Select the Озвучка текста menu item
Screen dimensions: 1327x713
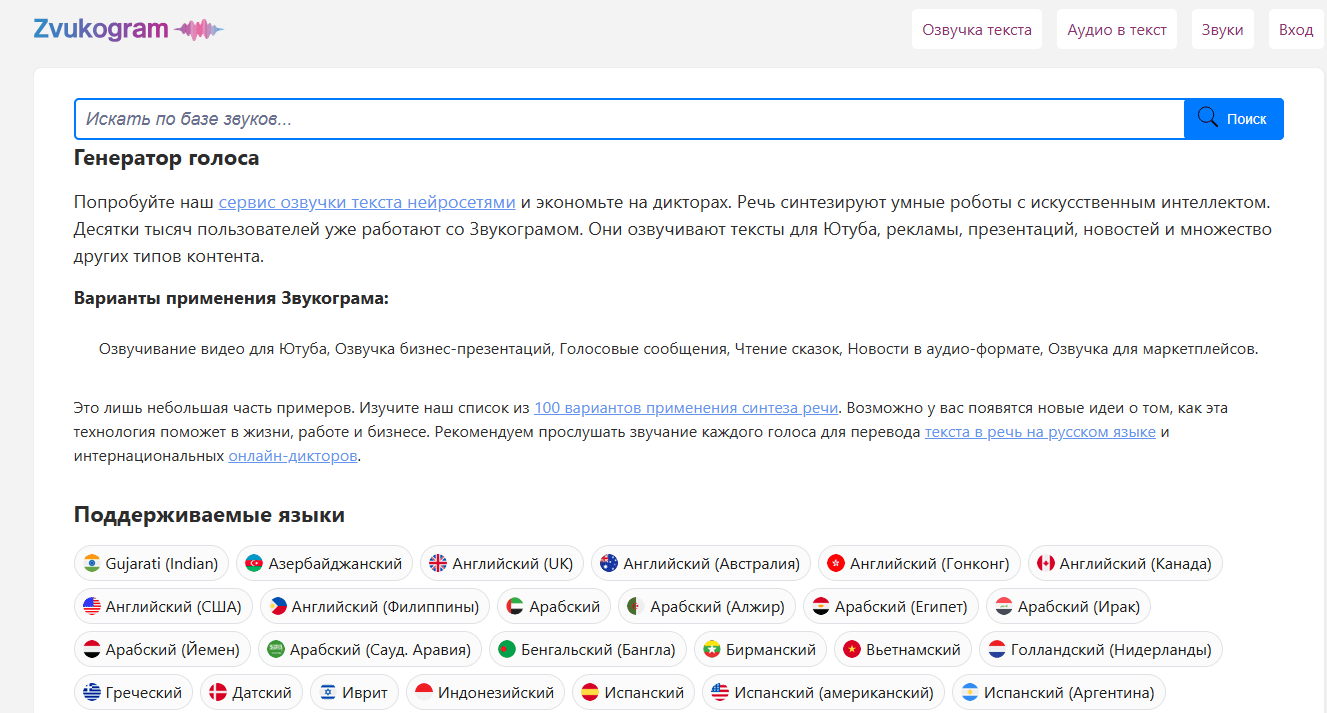[976, 29]
